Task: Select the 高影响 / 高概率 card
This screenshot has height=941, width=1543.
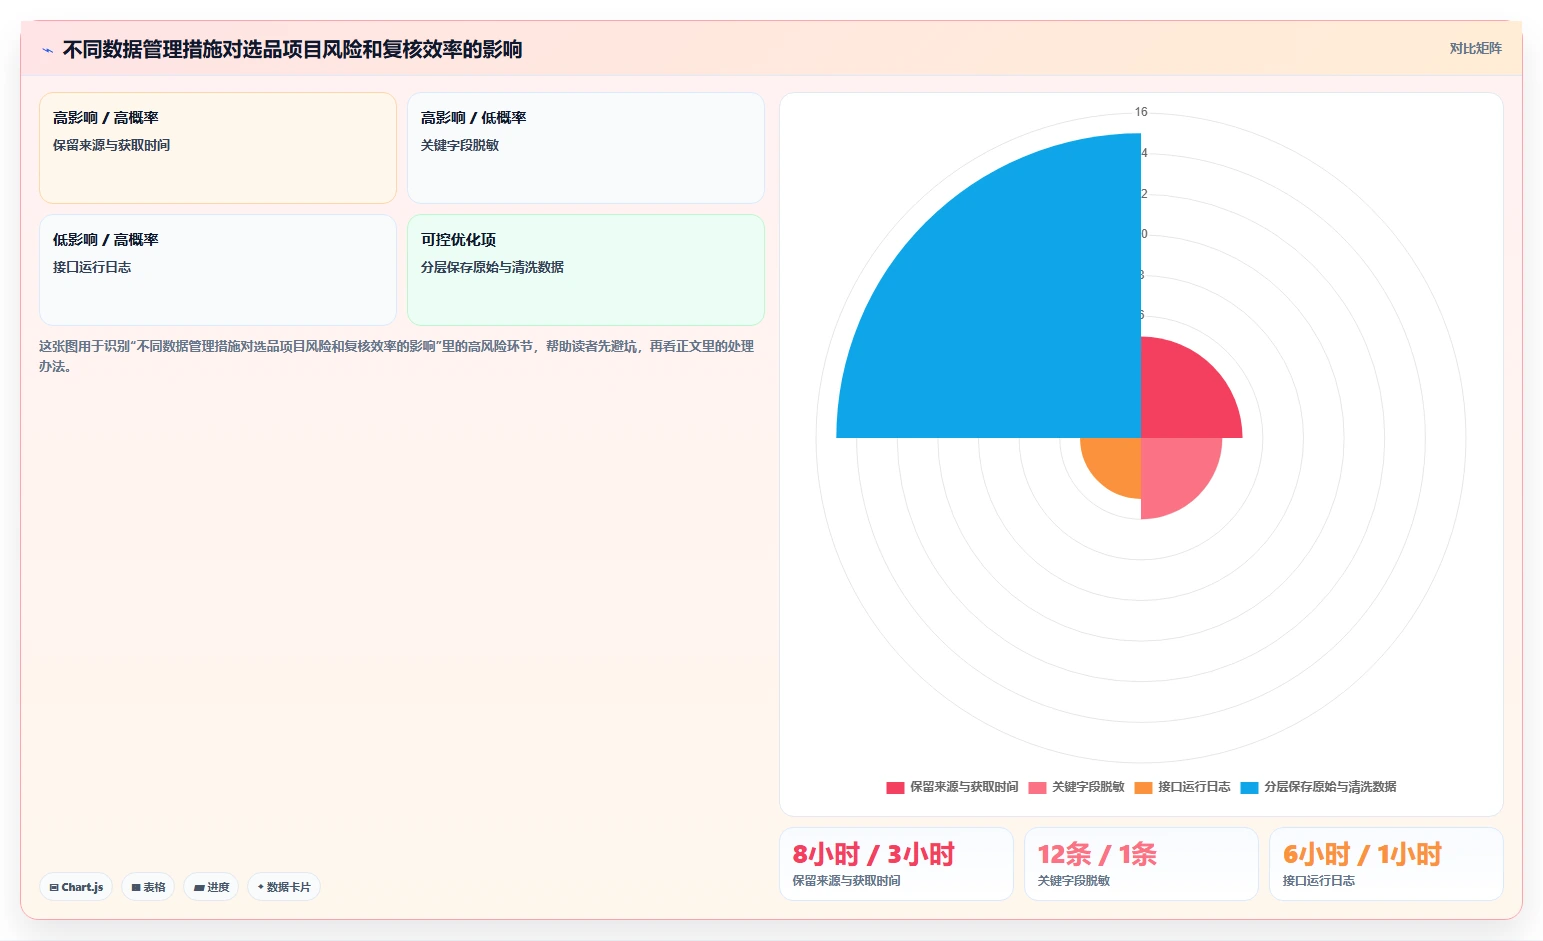Action: click(218, 148)
